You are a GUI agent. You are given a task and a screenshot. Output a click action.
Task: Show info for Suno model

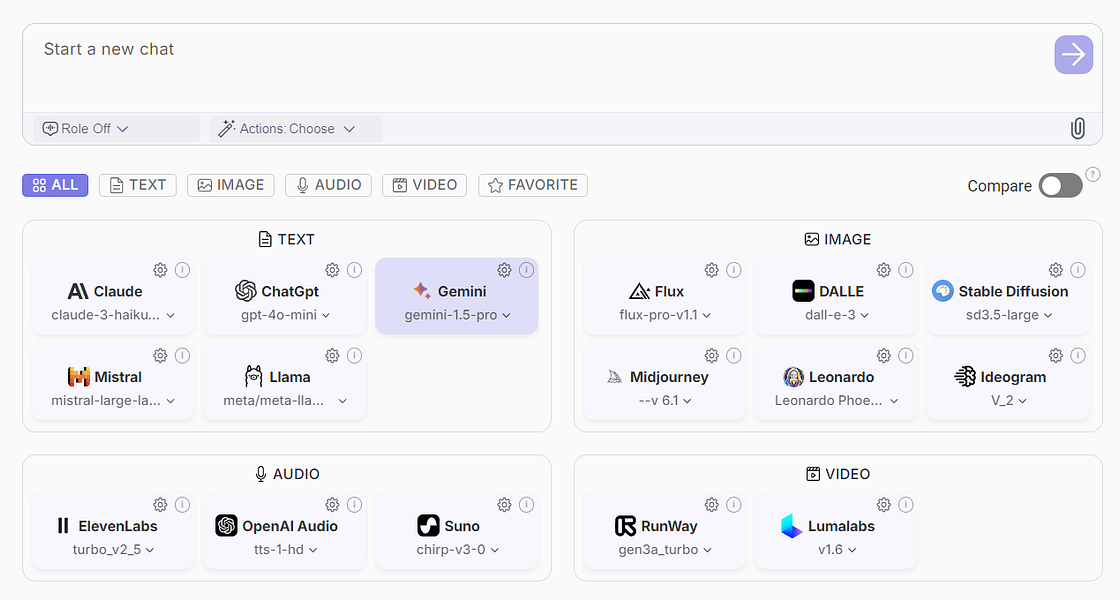(x=526, y=505)
